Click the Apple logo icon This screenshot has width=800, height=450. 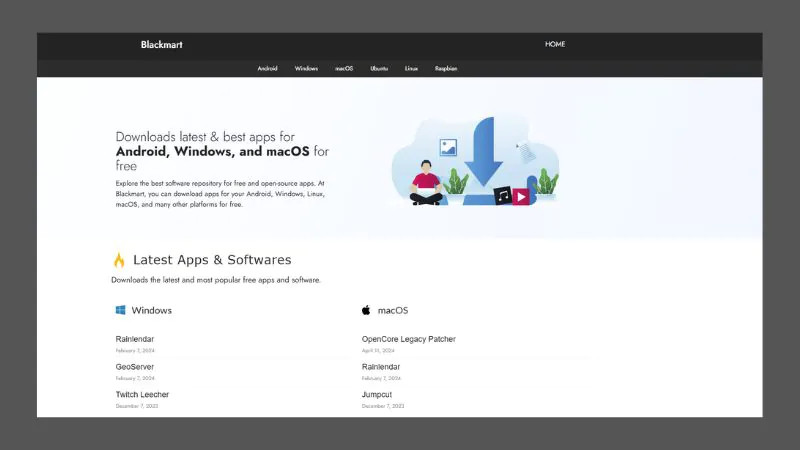pyautogui.click(x=366, y=310)
